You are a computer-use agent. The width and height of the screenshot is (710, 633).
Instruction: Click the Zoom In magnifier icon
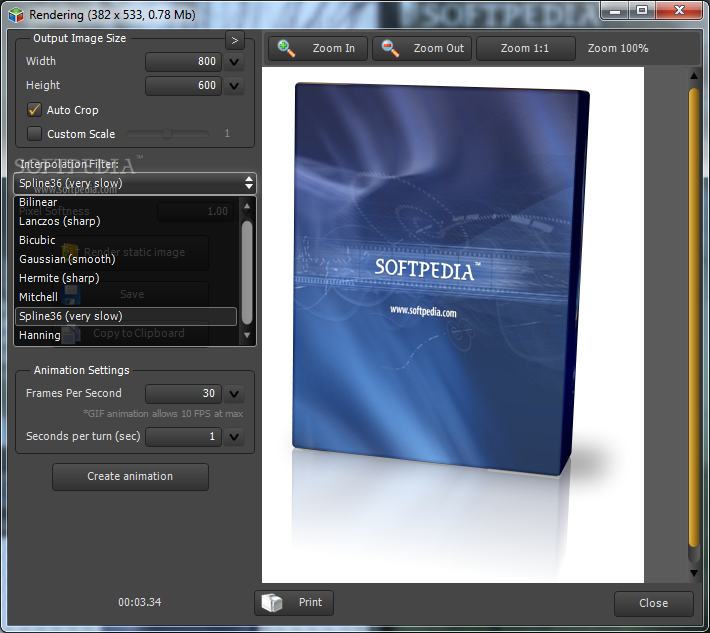(286, 48)
